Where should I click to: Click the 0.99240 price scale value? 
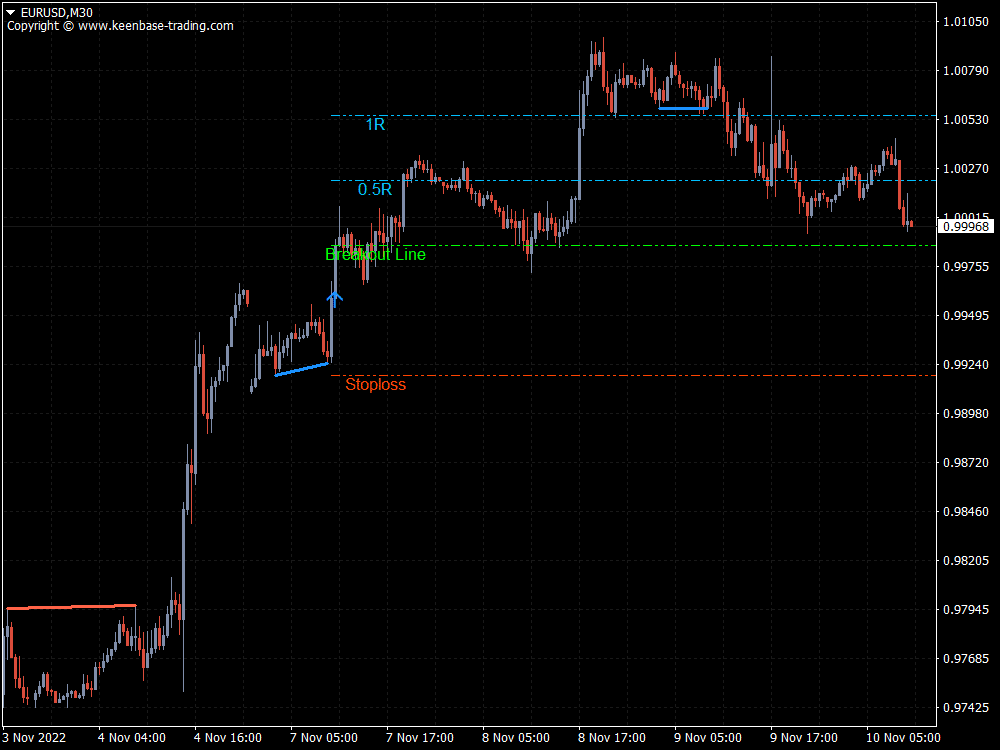[x=966, y=365]
